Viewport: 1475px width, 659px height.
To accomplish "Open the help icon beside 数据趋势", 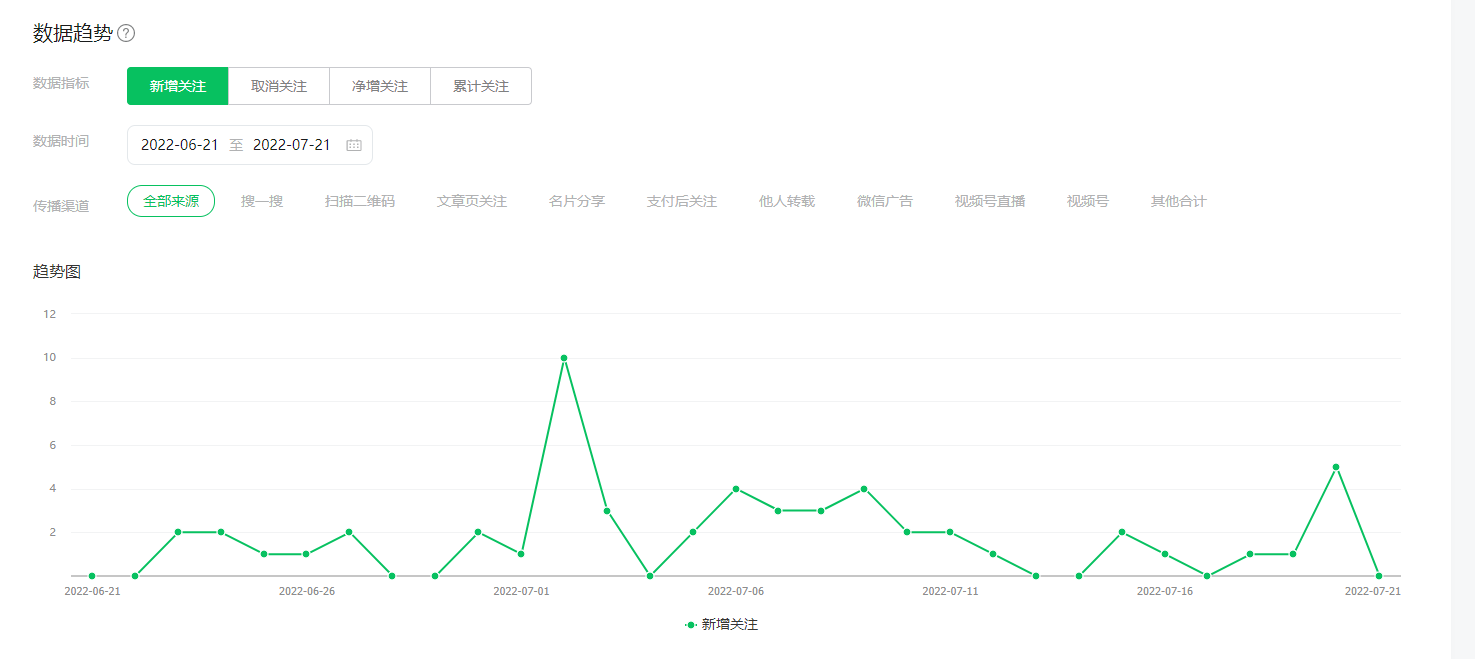I will point(126,33).
